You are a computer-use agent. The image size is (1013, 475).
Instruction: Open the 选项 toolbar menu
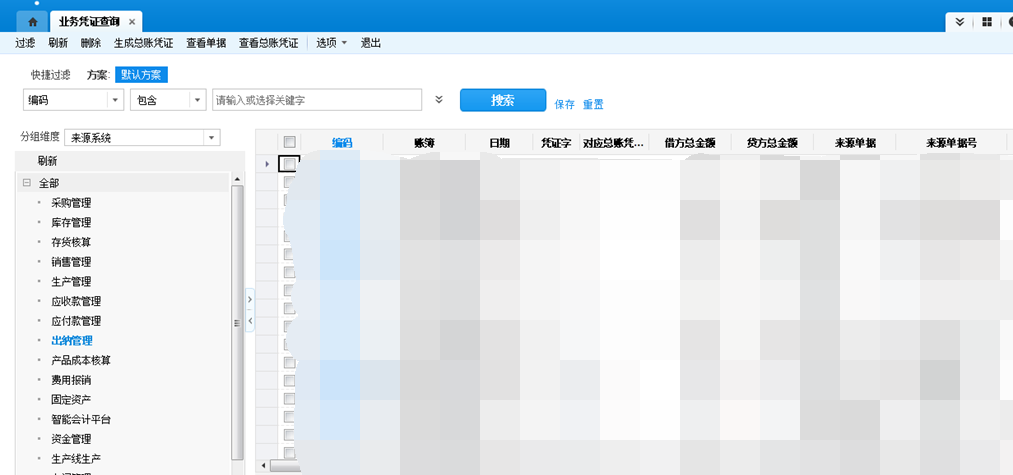332,43
